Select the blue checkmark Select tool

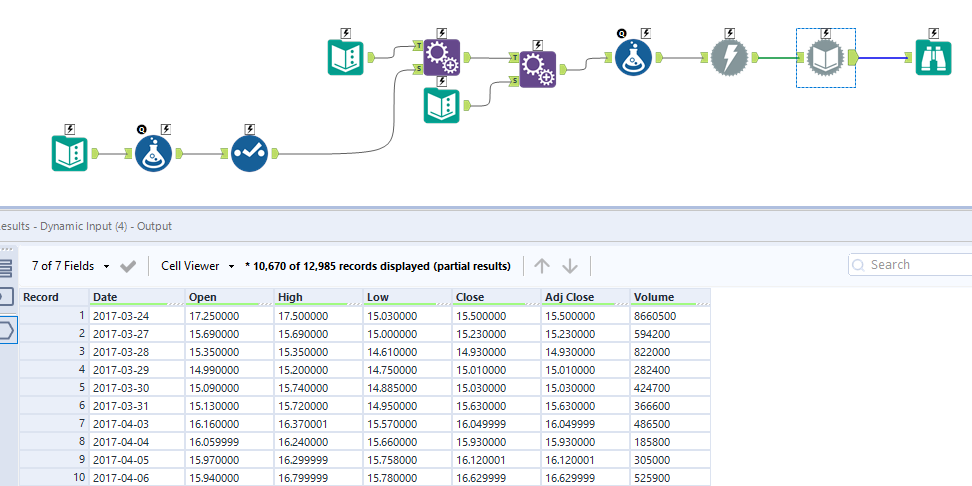point(249,154)
